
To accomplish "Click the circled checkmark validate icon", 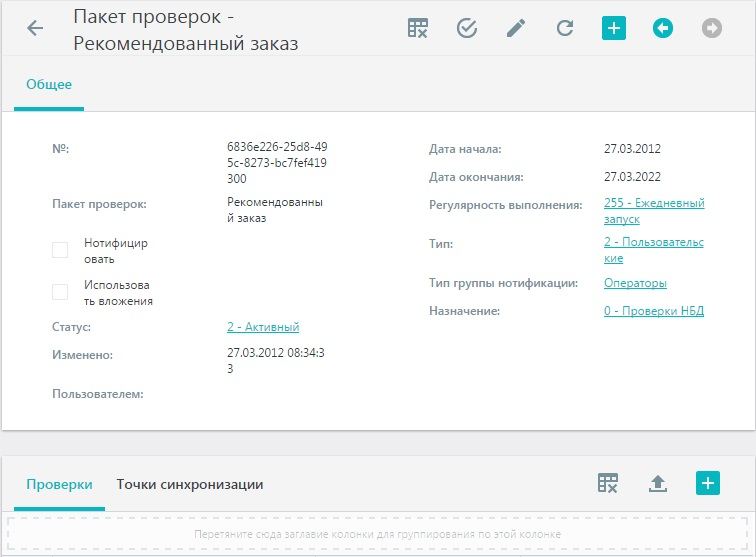I will point(467,28).
